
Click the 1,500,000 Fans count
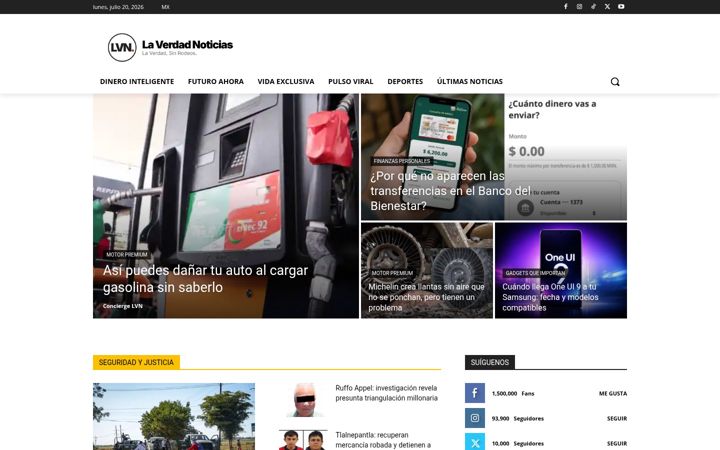[513, 394]
